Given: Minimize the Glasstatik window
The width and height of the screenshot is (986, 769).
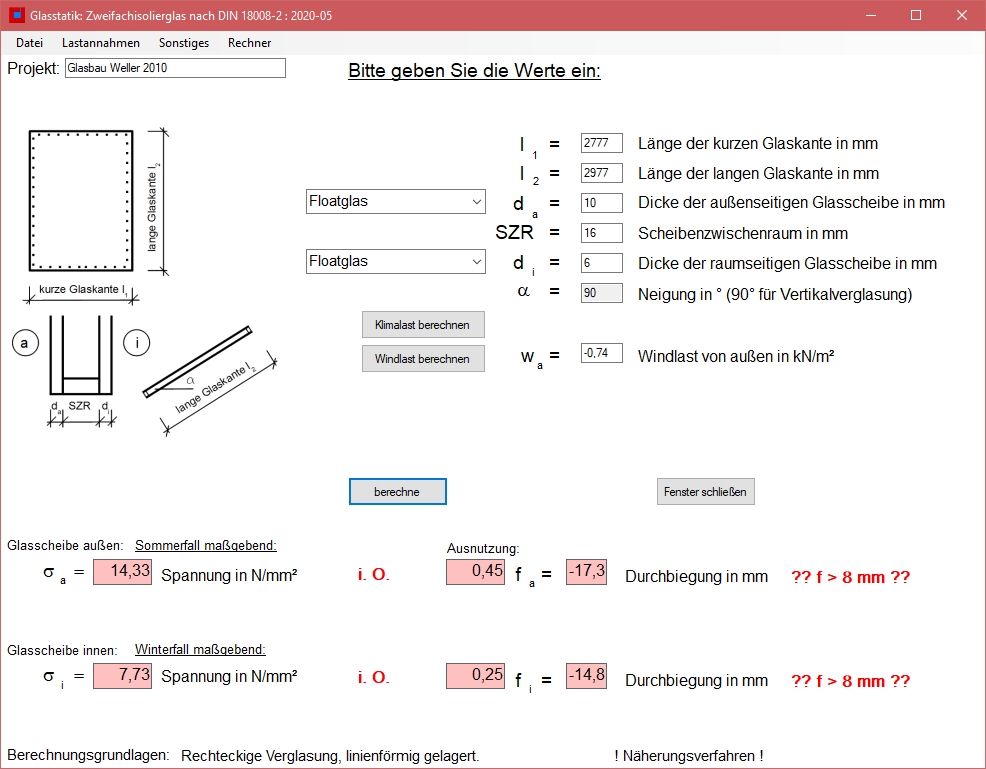Looking at the screenshot, I should pos(871,15).
